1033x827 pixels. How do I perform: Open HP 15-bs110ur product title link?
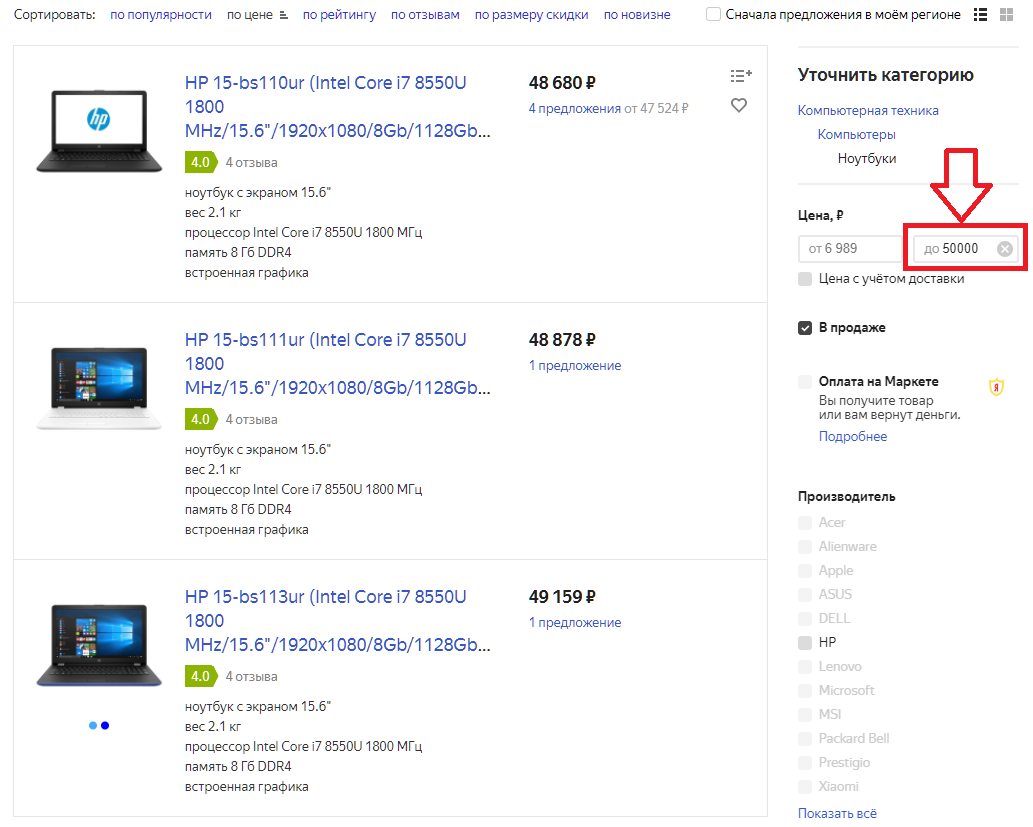tap(338, 107)
